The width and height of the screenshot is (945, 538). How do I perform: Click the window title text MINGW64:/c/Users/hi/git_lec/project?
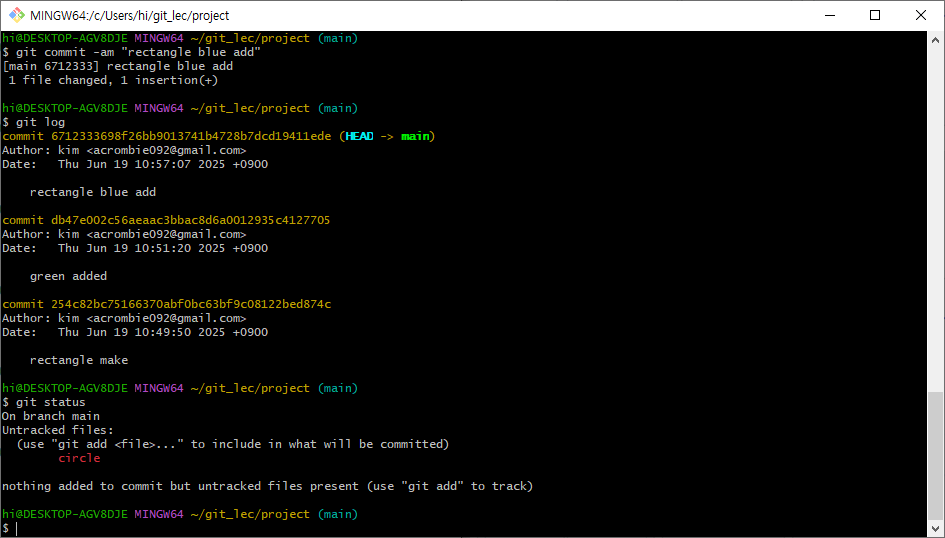tap(130, 16)
